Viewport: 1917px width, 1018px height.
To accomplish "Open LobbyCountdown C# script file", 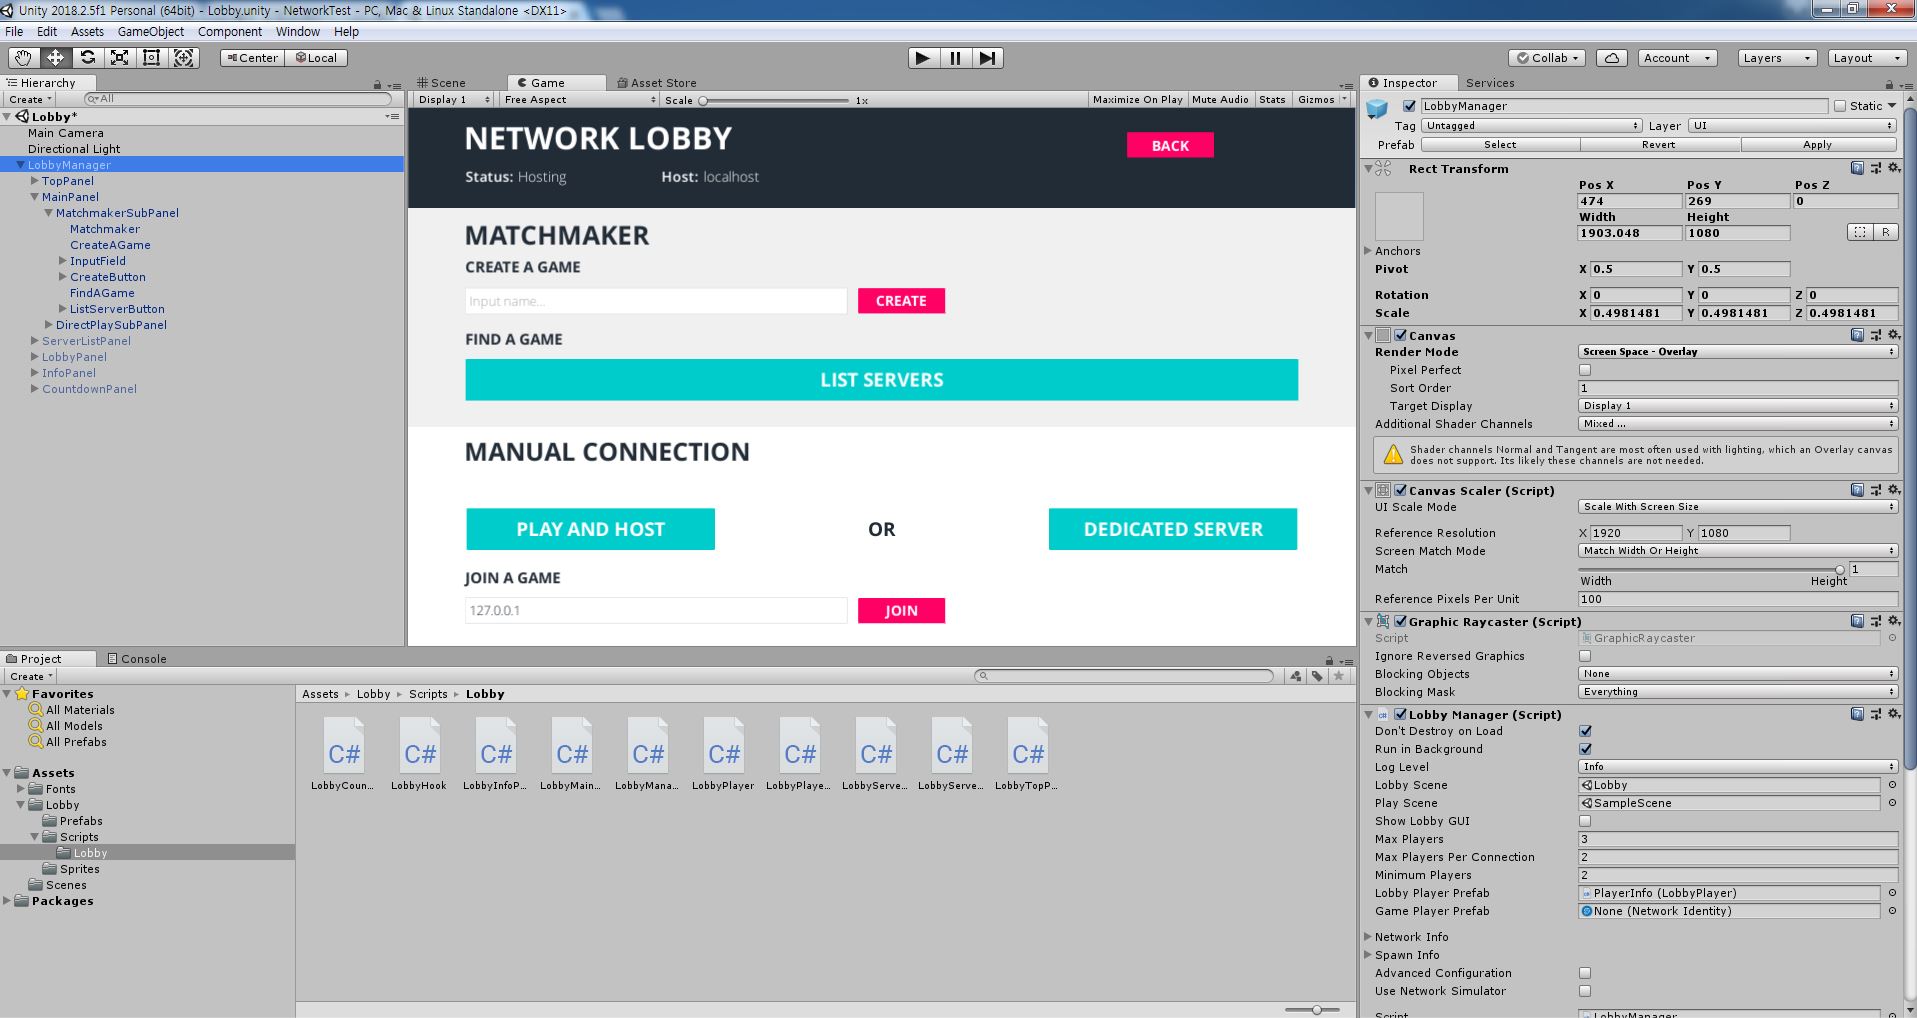I will click(343, 755).
